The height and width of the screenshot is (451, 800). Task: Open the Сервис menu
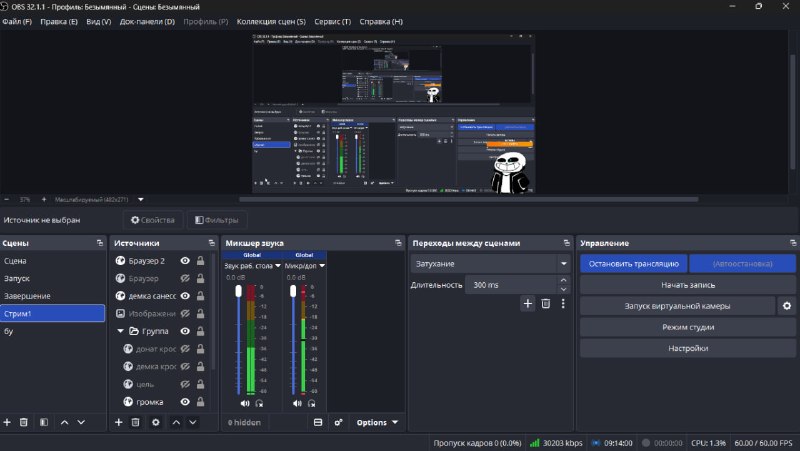(332, 21)
